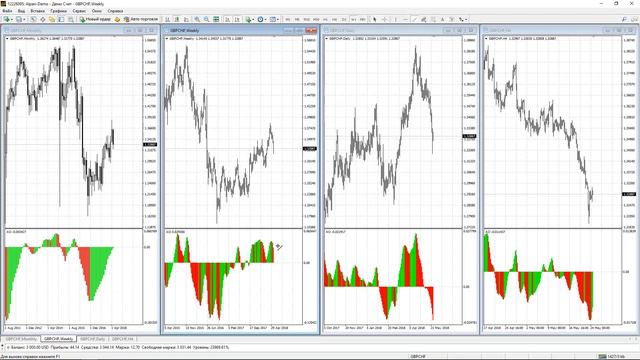The width and height of the screenshot is (640, 360).
Task: Open the Окно menu
Action: [97, 11]
